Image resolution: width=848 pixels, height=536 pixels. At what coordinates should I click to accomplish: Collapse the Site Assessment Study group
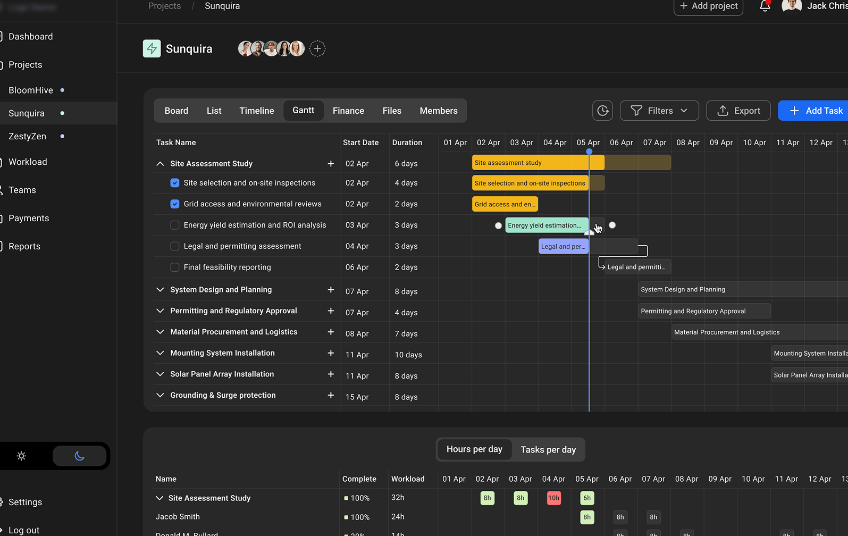(x=160, y=163)
